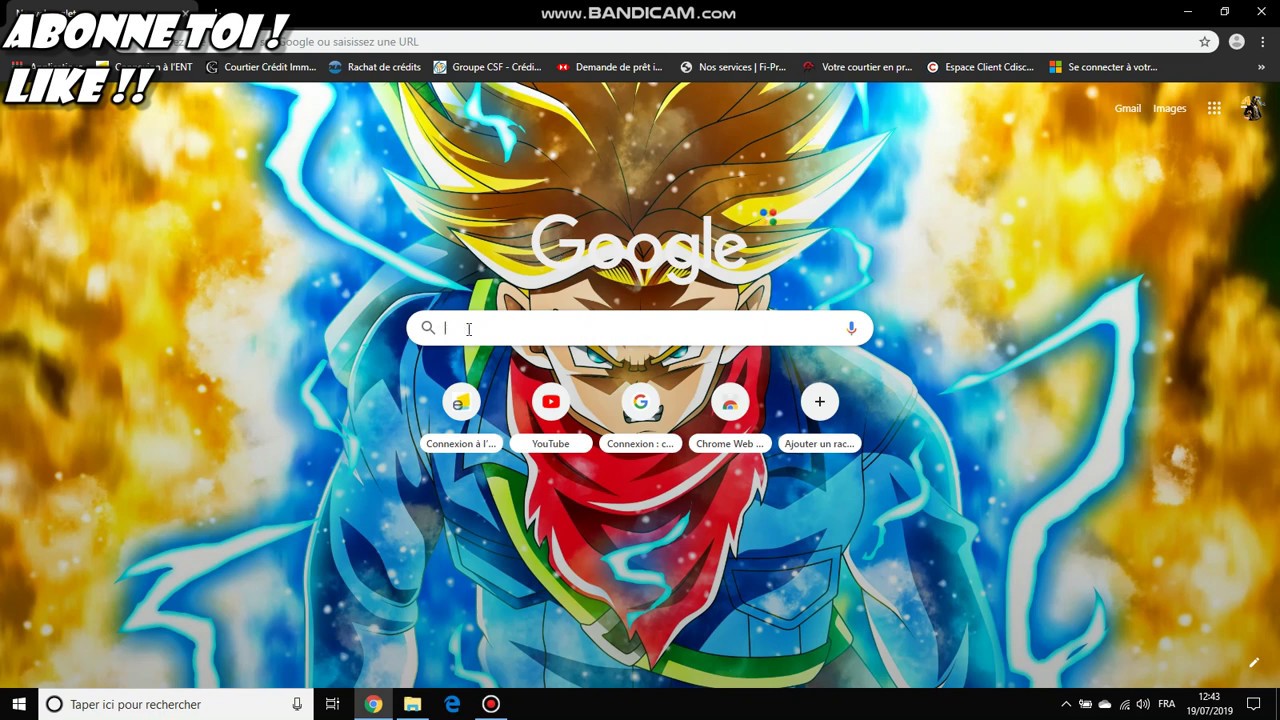Customize this page with the pencil icon
This screenshot has height=720, width=1280.
[x=1254, y=663]
